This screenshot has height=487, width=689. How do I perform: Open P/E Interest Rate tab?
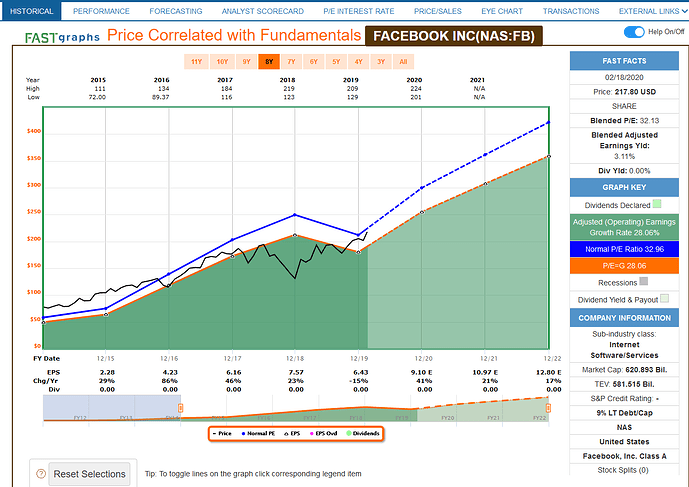(x=359, y=11)
